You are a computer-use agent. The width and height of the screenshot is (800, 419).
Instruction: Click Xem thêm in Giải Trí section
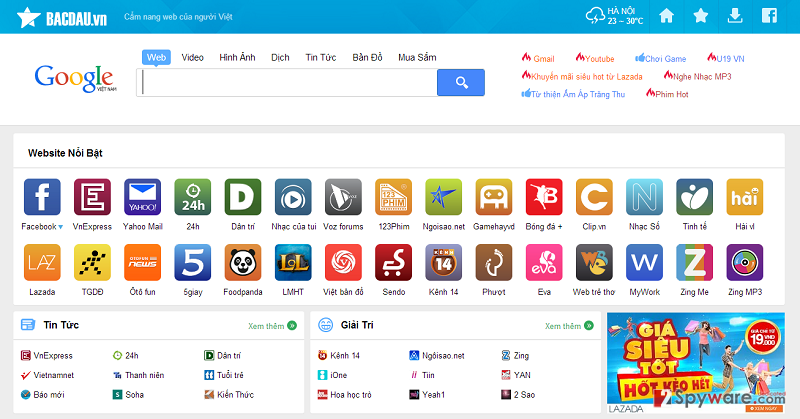point(569,326)
